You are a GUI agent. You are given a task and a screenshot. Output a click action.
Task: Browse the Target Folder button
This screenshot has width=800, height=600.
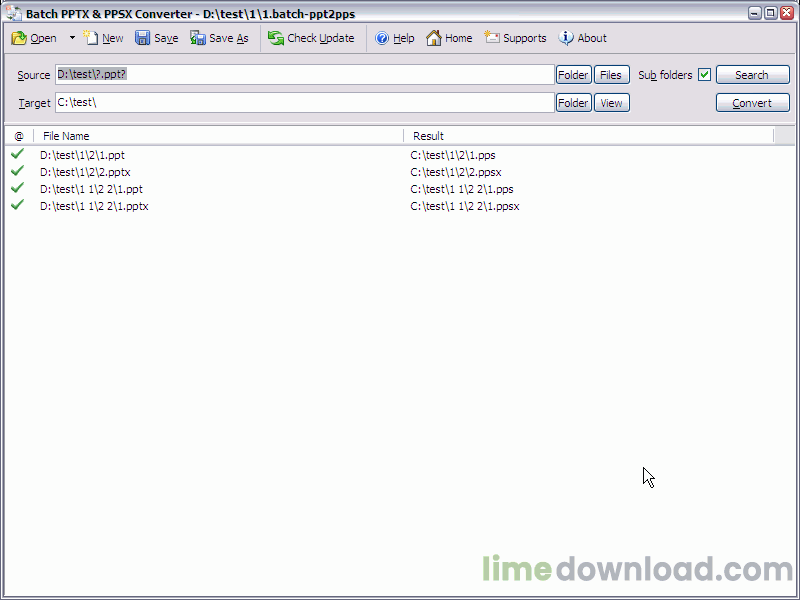click(573, 103)
